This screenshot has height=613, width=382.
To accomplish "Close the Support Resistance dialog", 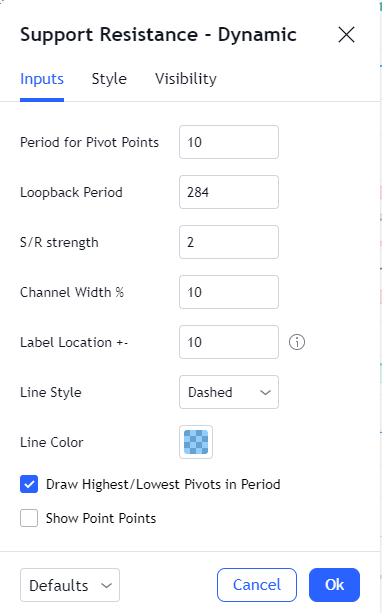I will [346, 35].
